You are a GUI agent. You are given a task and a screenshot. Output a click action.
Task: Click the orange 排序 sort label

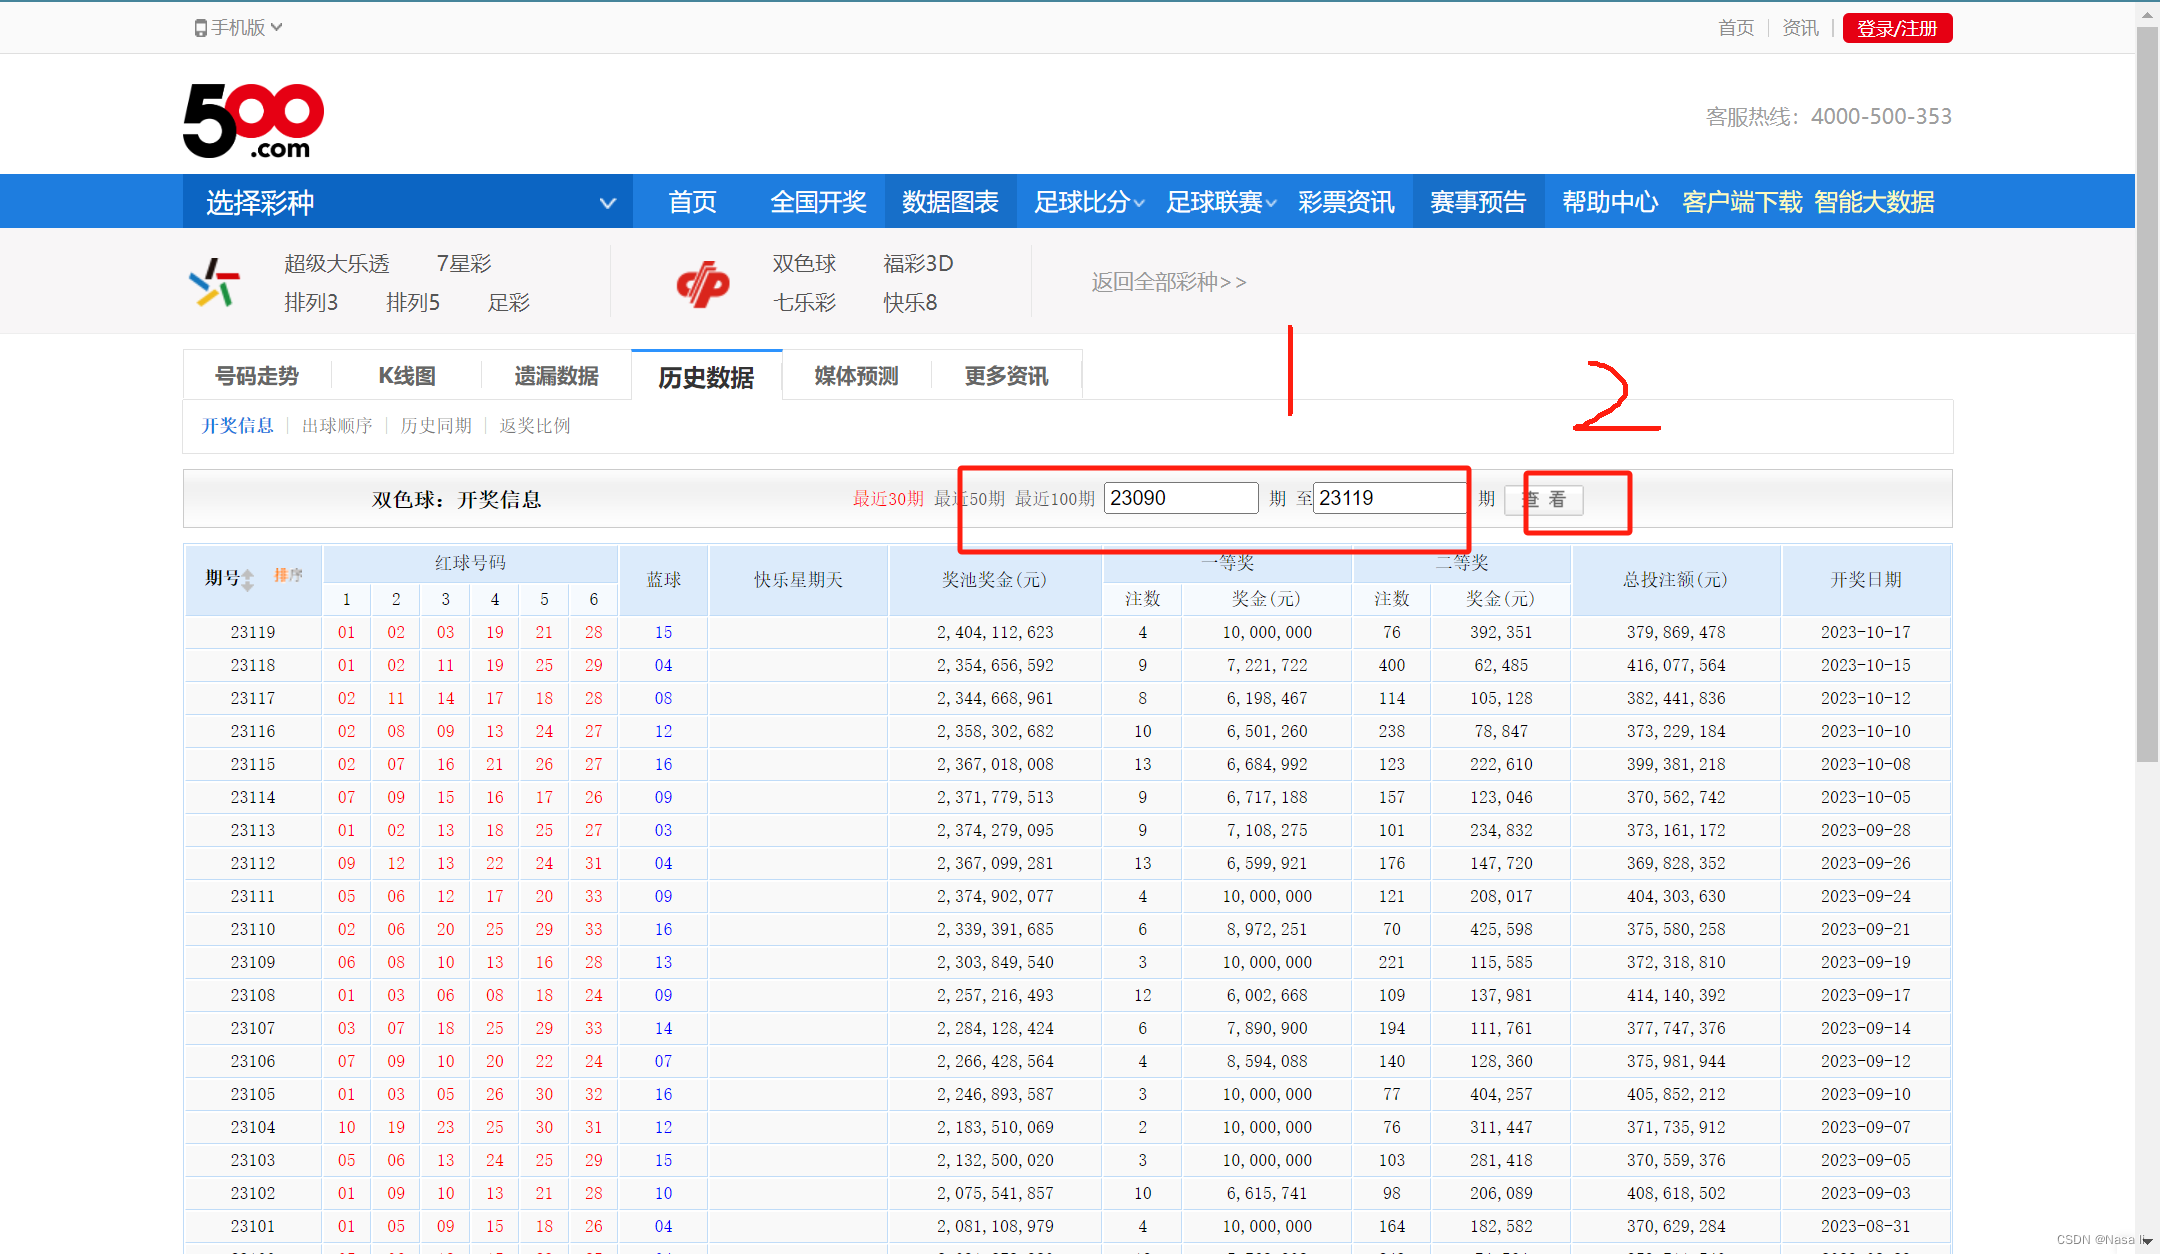[x=288, y=575]
